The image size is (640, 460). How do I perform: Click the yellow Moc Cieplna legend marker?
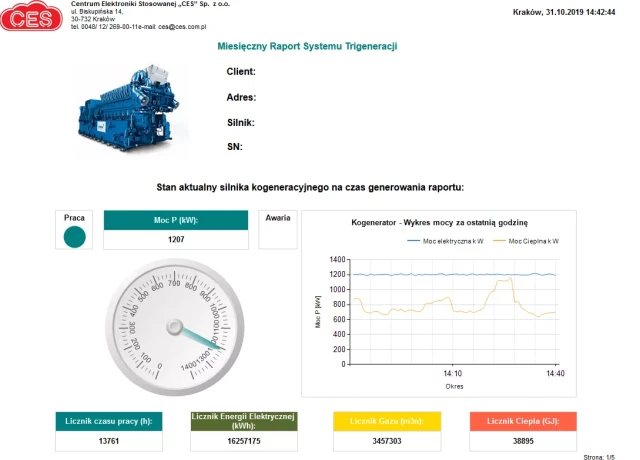(499, 241)
